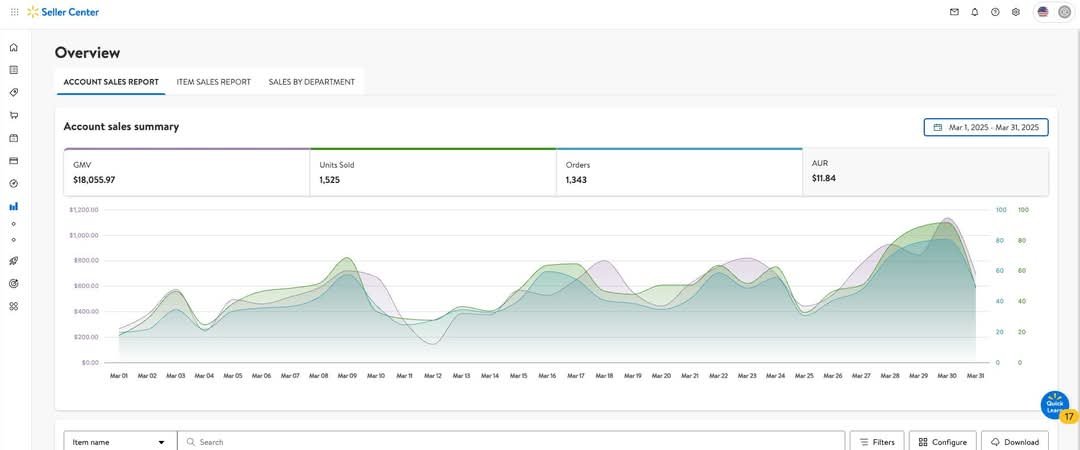Screen dimensions: 1080x450
Task: Open the gauge performance icon in sidebar
Action: pyautogui.click(x=14, y=183)
